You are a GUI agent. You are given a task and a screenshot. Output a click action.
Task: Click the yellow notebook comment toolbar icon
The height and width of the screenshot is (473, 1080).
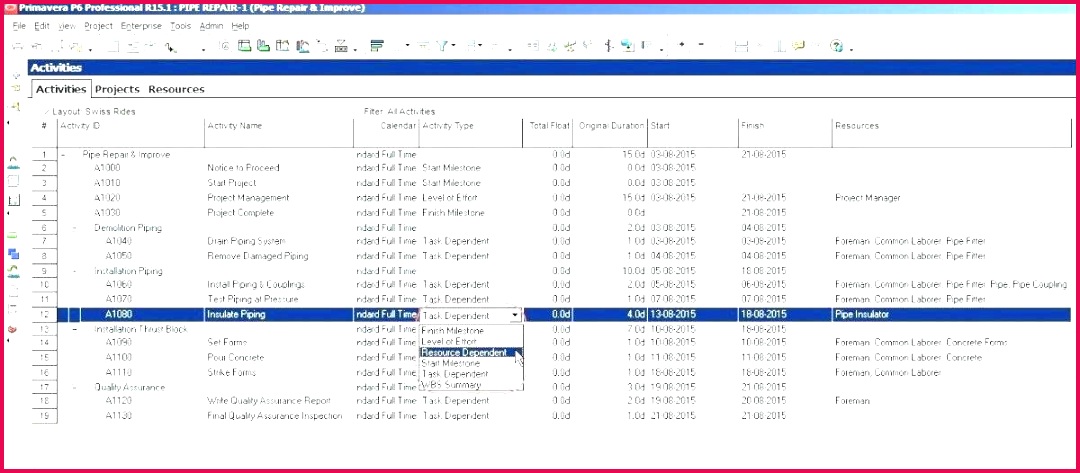(798, 46)
